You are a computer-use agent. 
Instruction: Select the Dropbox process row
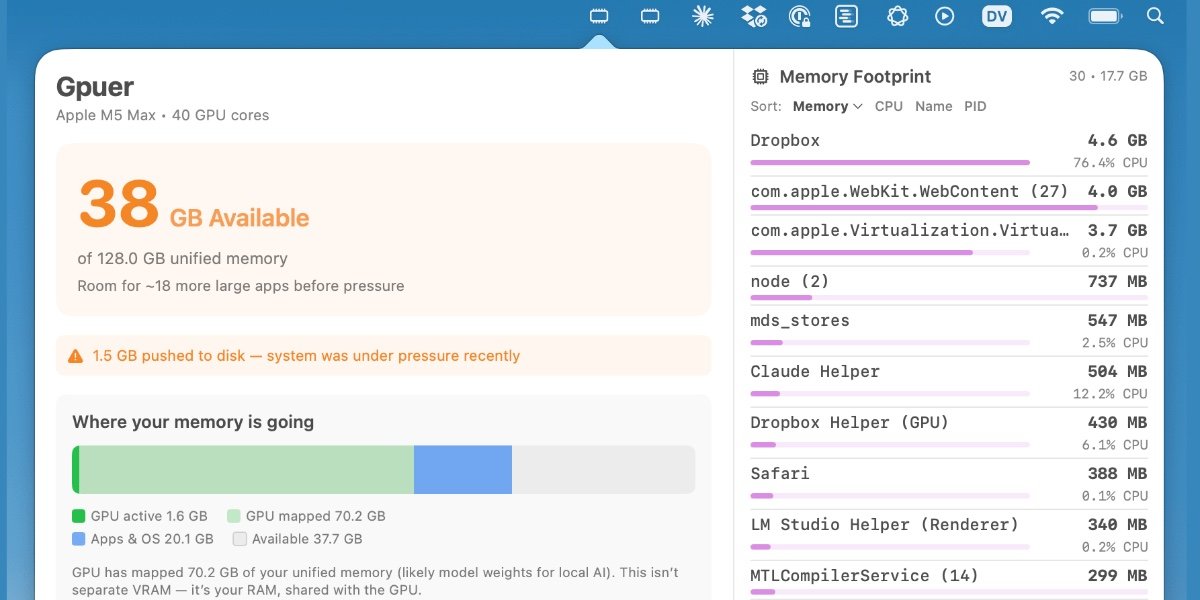pos(948,149)
